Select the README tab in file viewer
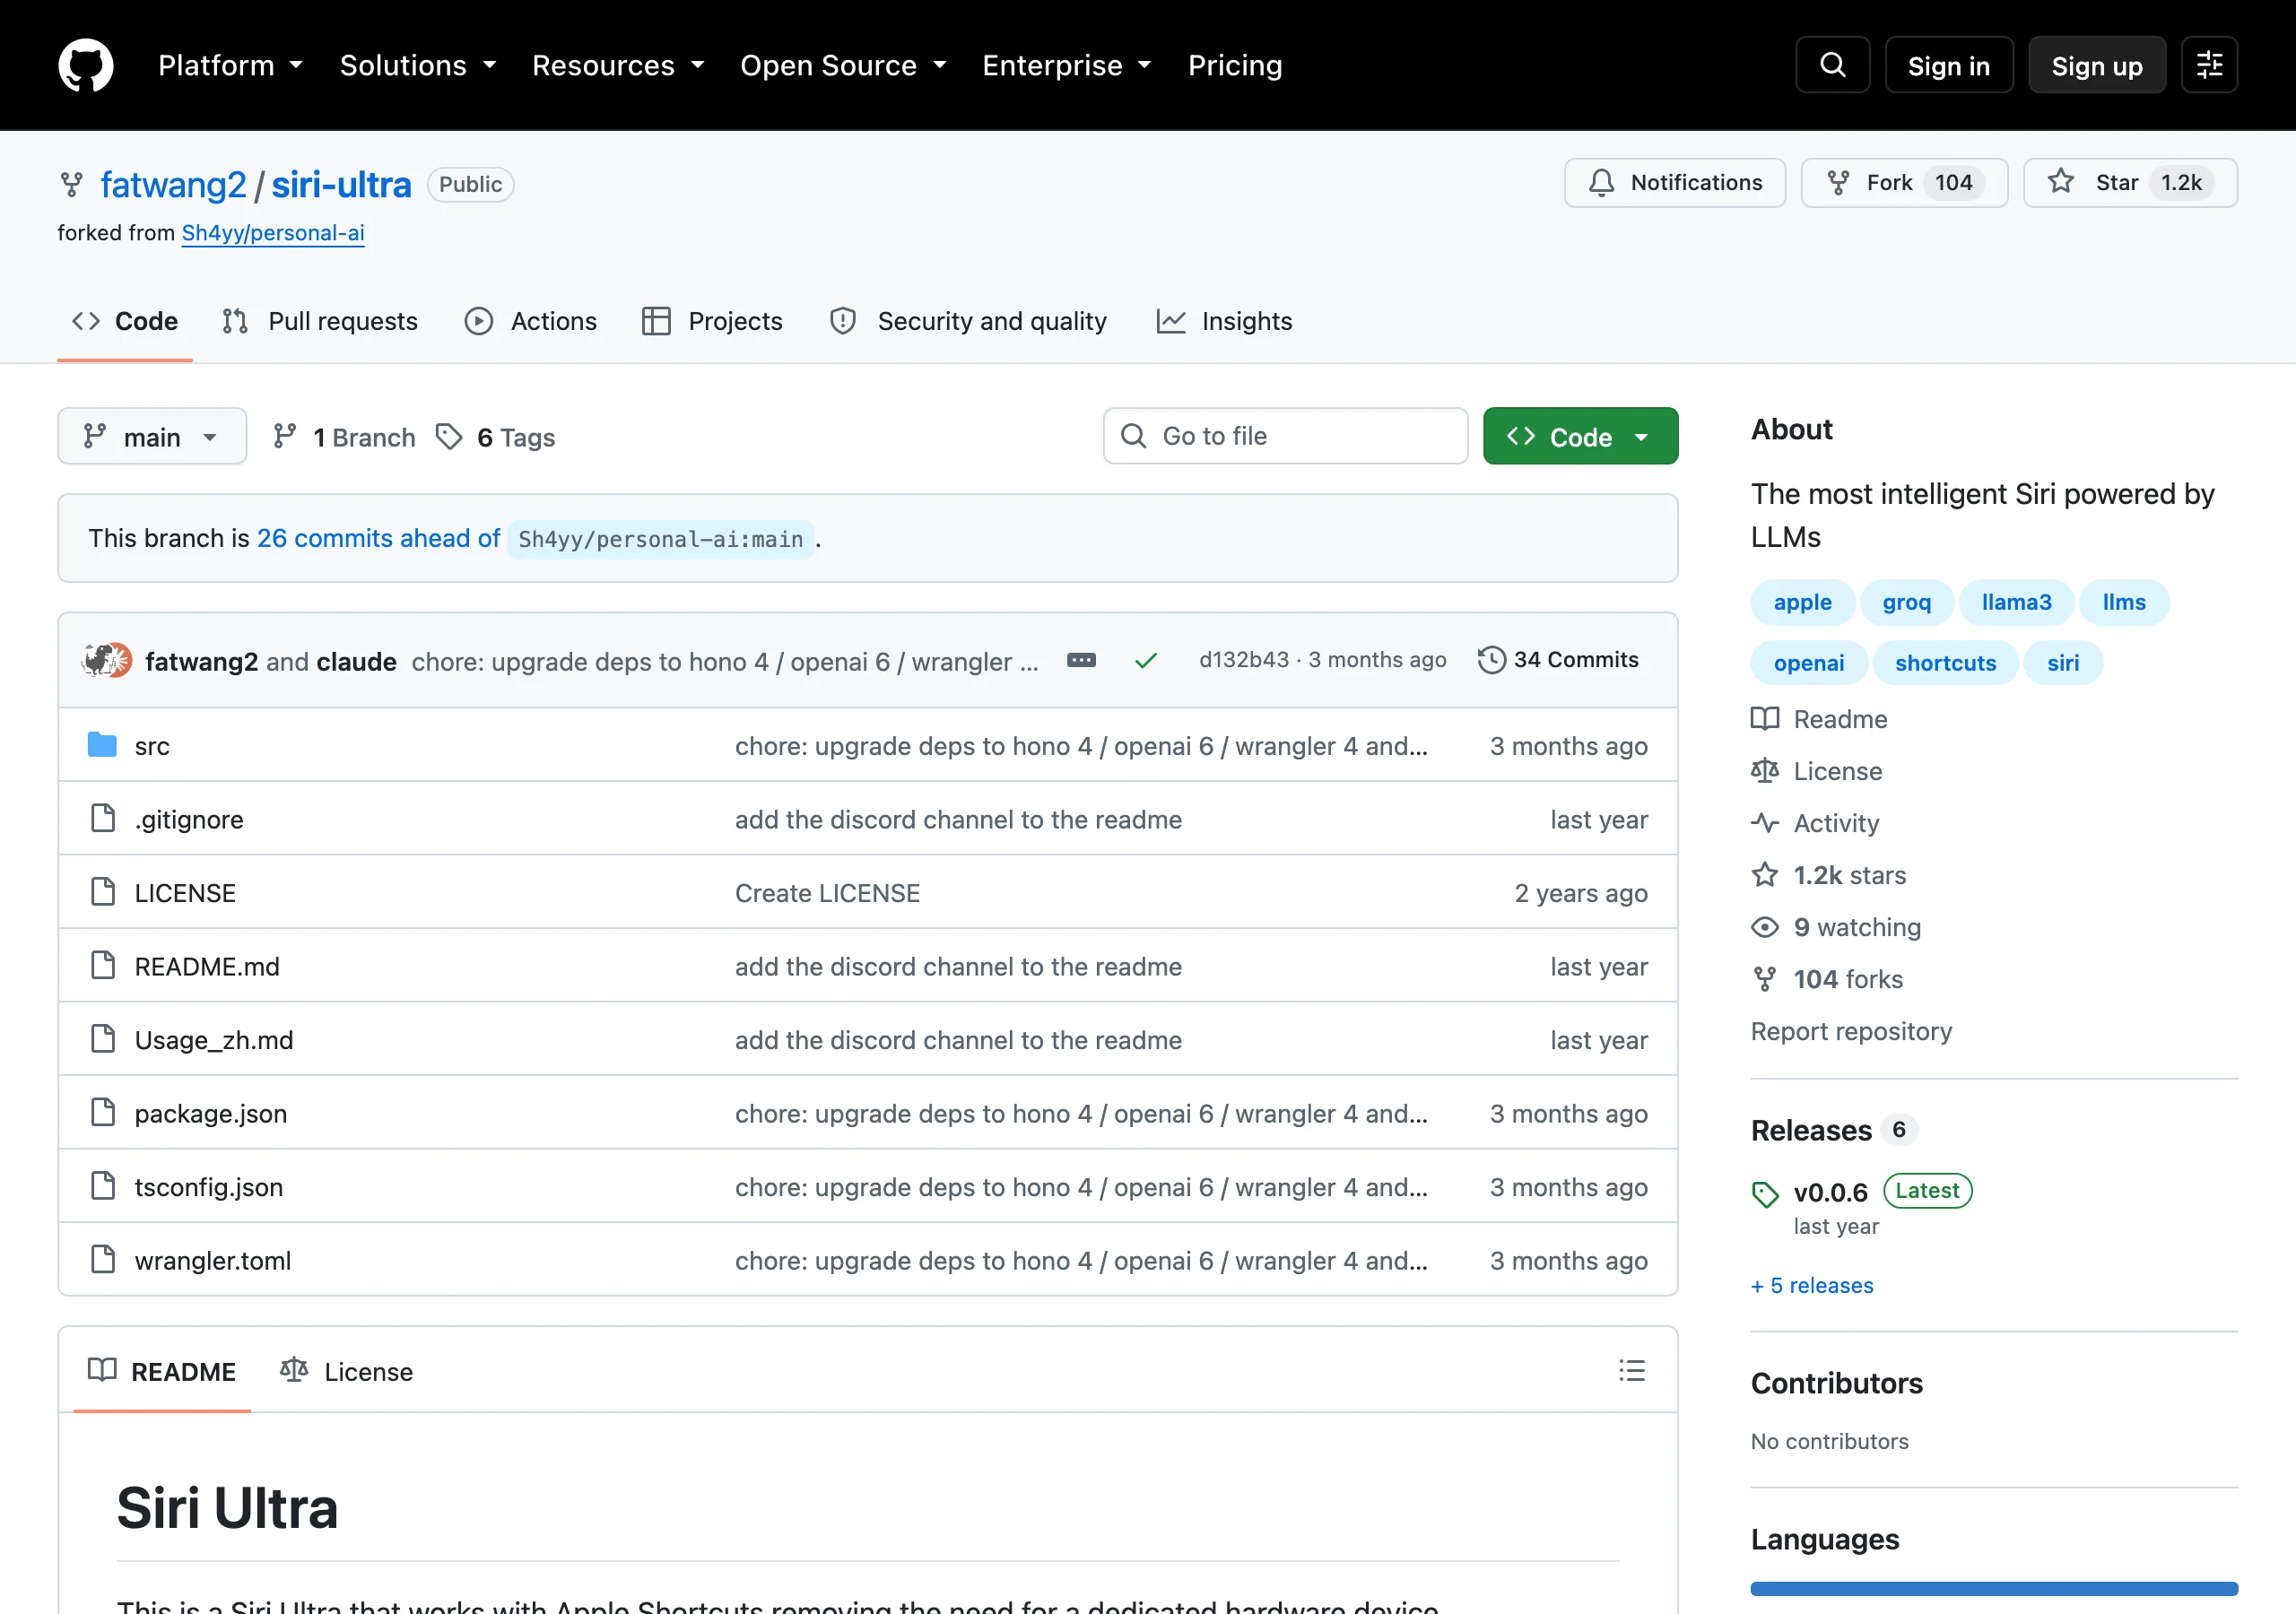The width and height of the screenshot is (2296, 1614). pyautogui.click(x=162, y=1371)
